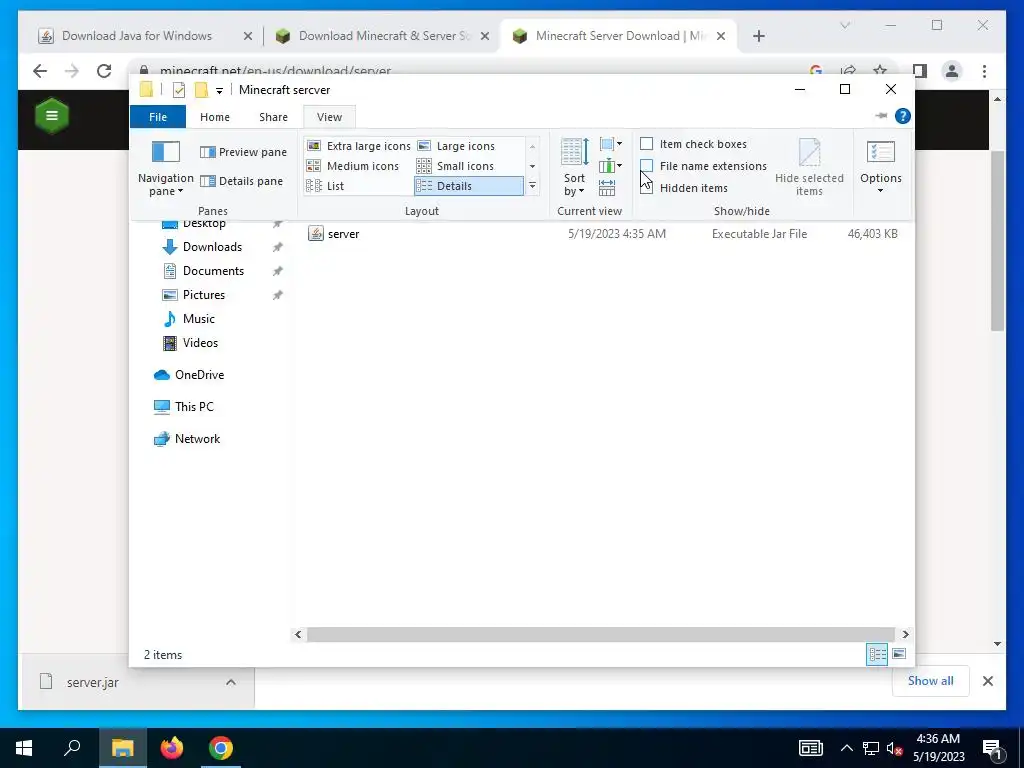1024x768 pixels.
Task: Select the server jar file
Action: [602, 234]
